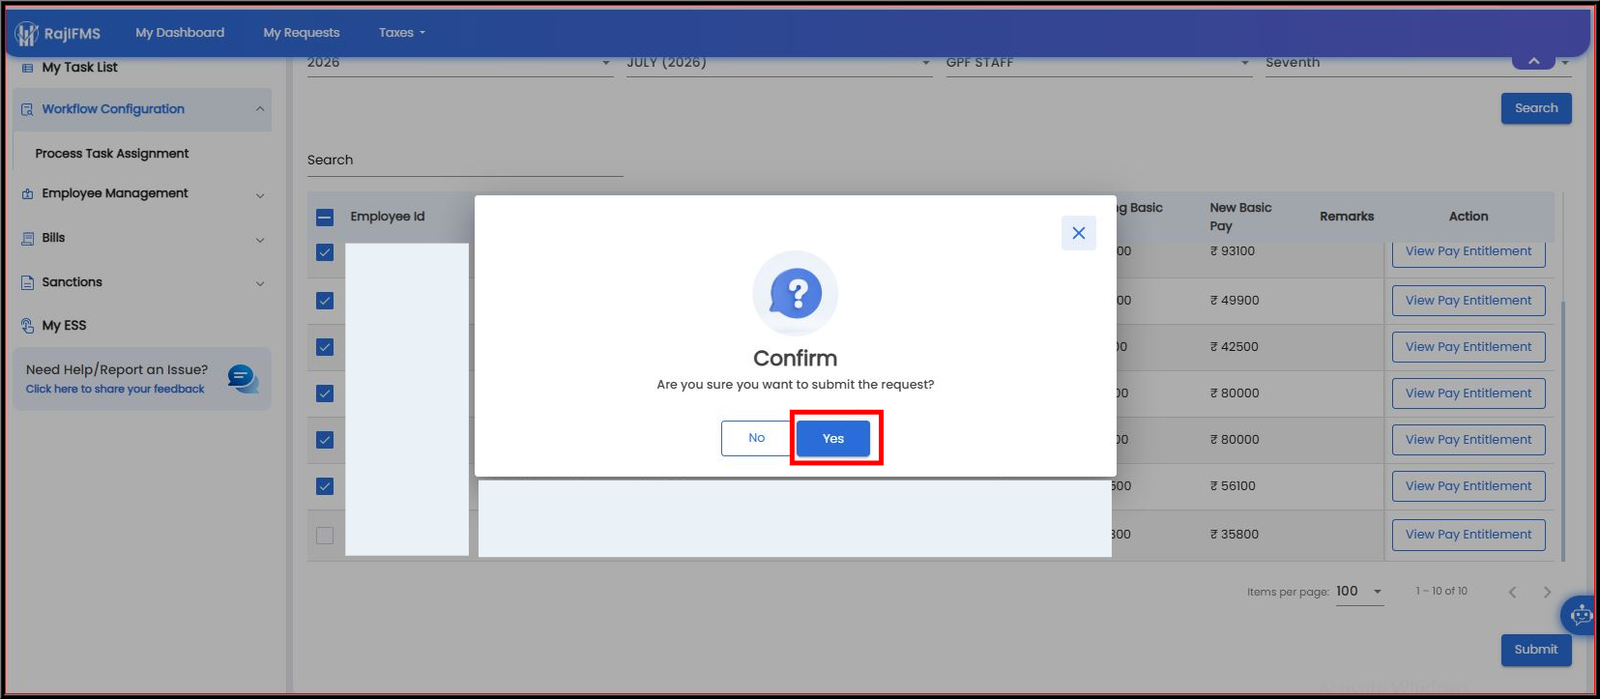Click the Sanctions document icon
Screen dimensions: 1600x699
27,283
